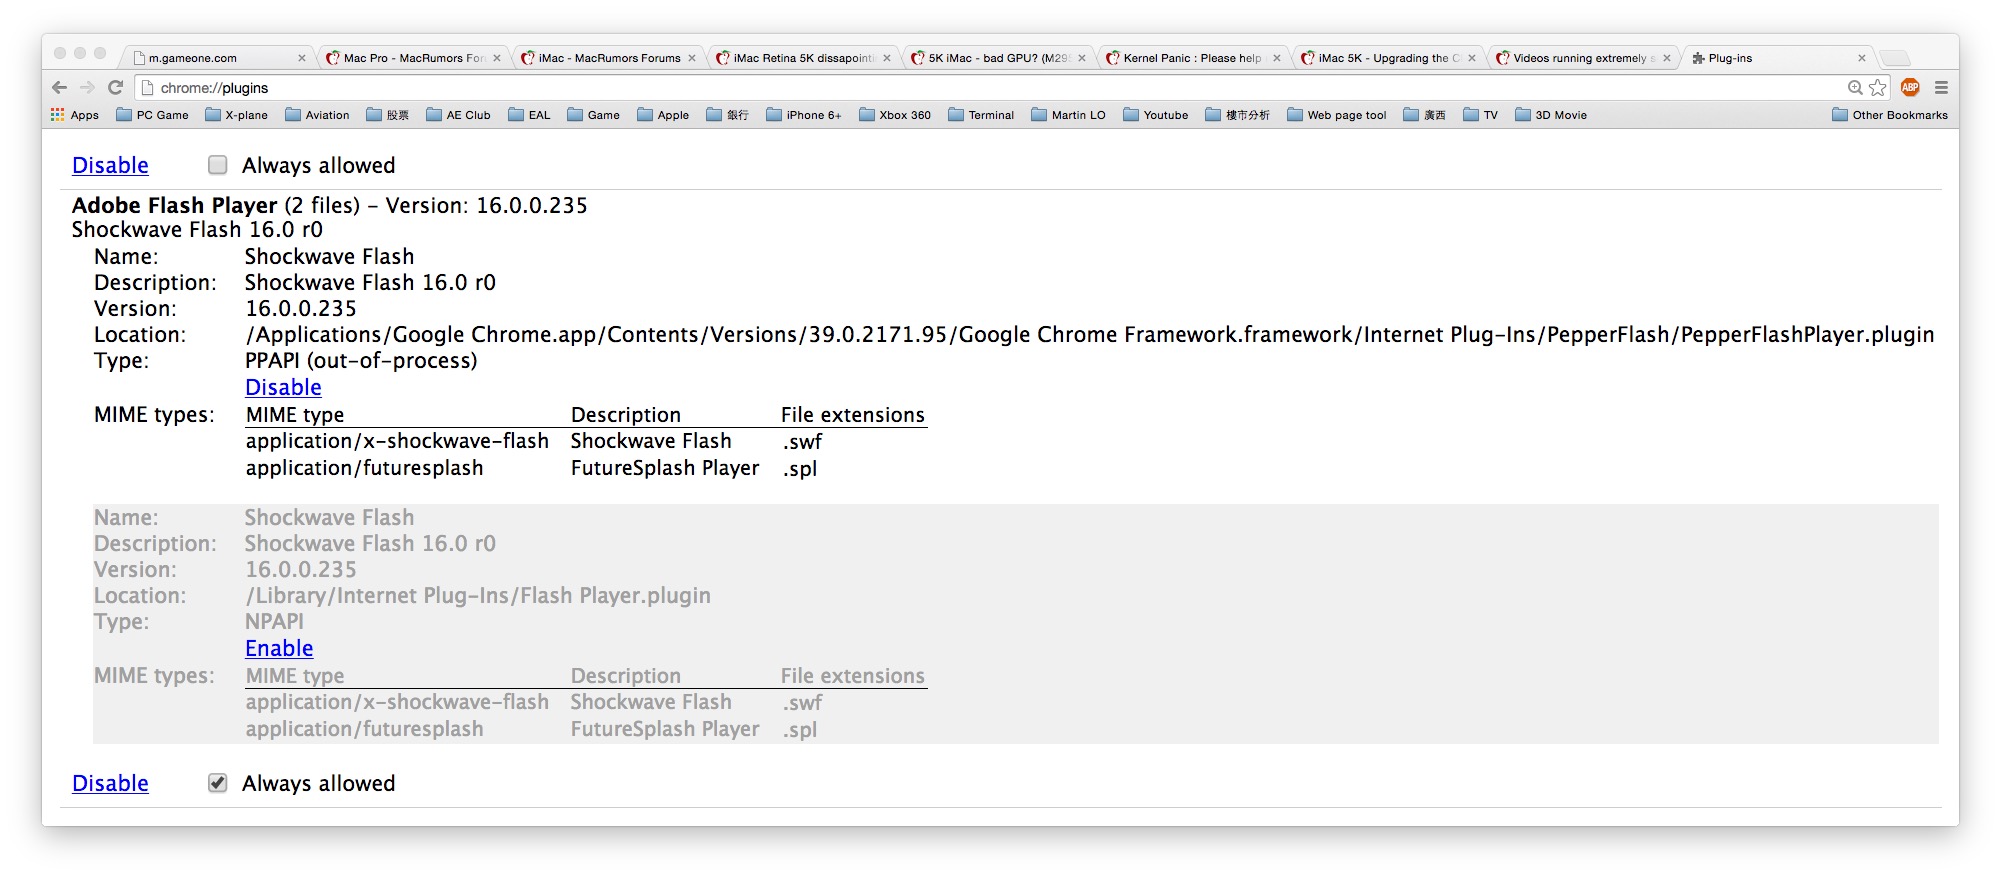The height and width of the screenshot is (876, 2001).
Task: Open the Game bookmarks folder
Action: 593,115
